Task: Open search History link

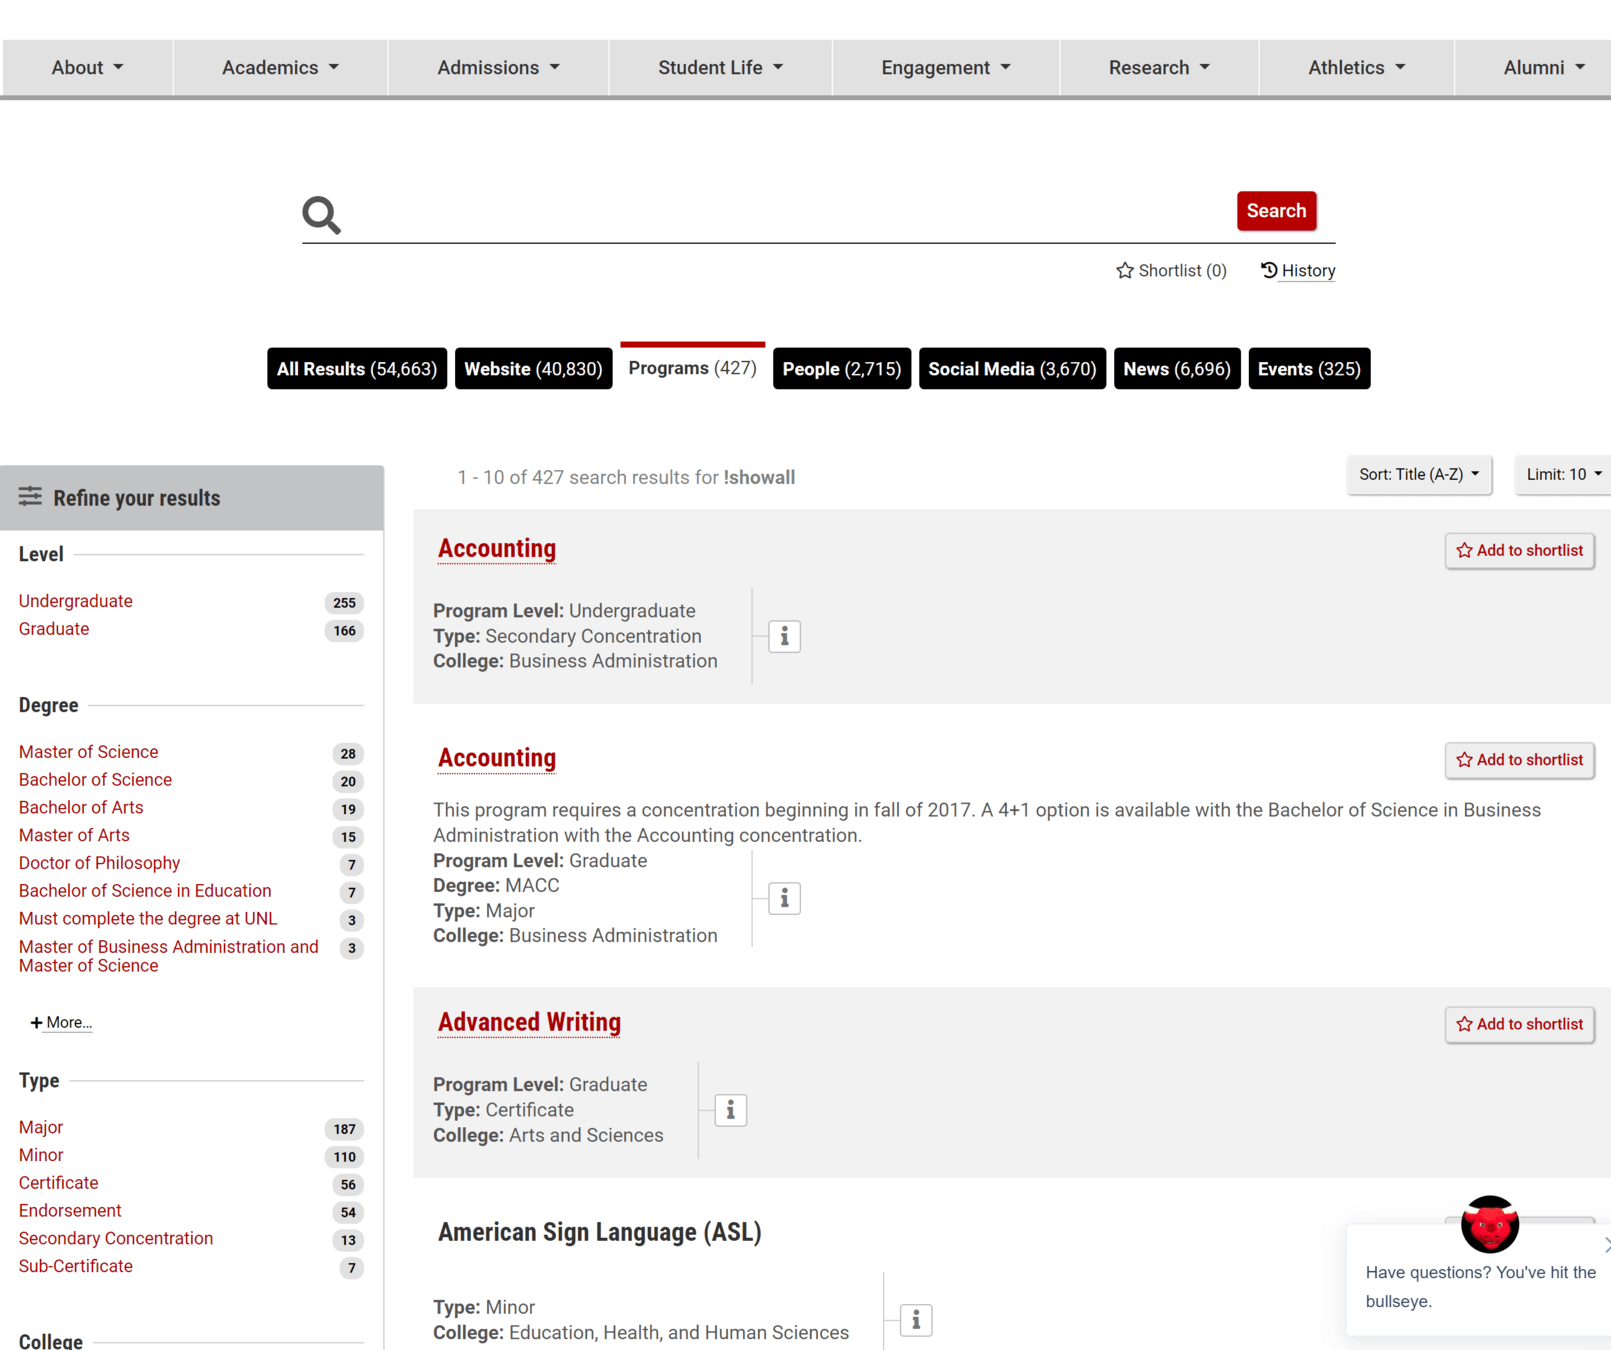Action: pos(1298,270)
